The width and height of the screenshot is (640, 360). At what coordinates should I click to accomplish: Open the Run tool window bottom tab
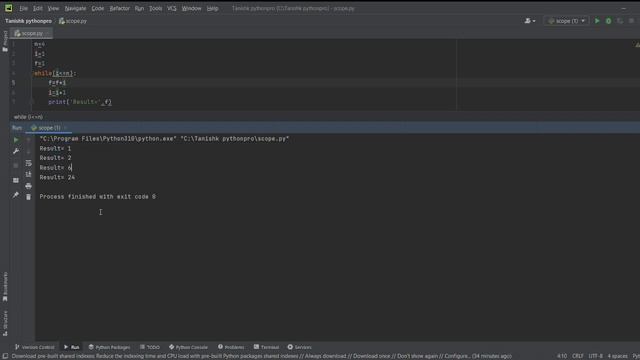71,347
